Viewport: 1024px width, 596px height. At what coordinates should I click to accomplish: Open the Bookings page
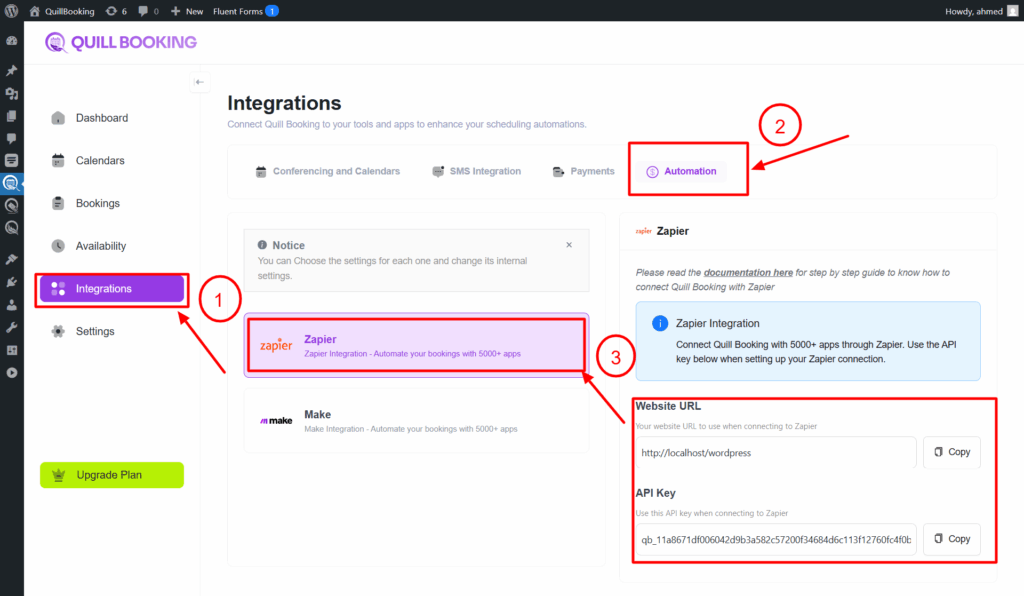[97, 204]
